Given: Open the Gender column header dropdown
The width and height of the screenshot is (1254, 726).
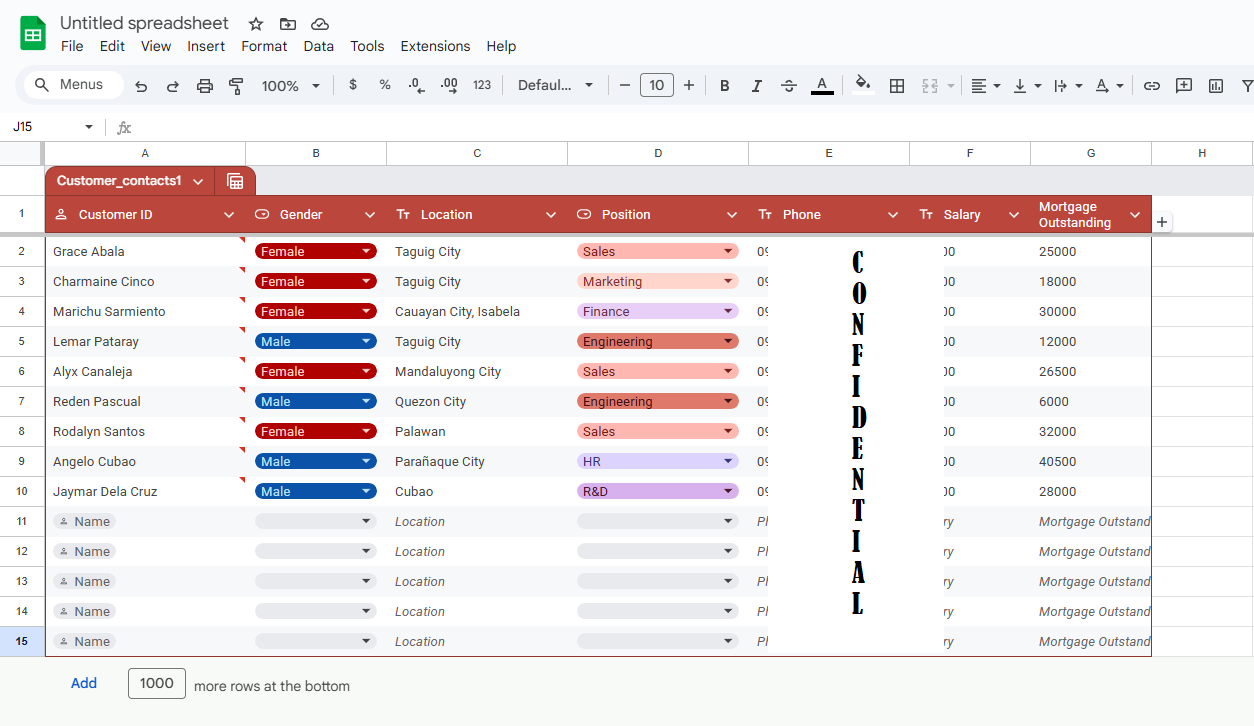Looking at the screenshot, I should tap(370, 215).
